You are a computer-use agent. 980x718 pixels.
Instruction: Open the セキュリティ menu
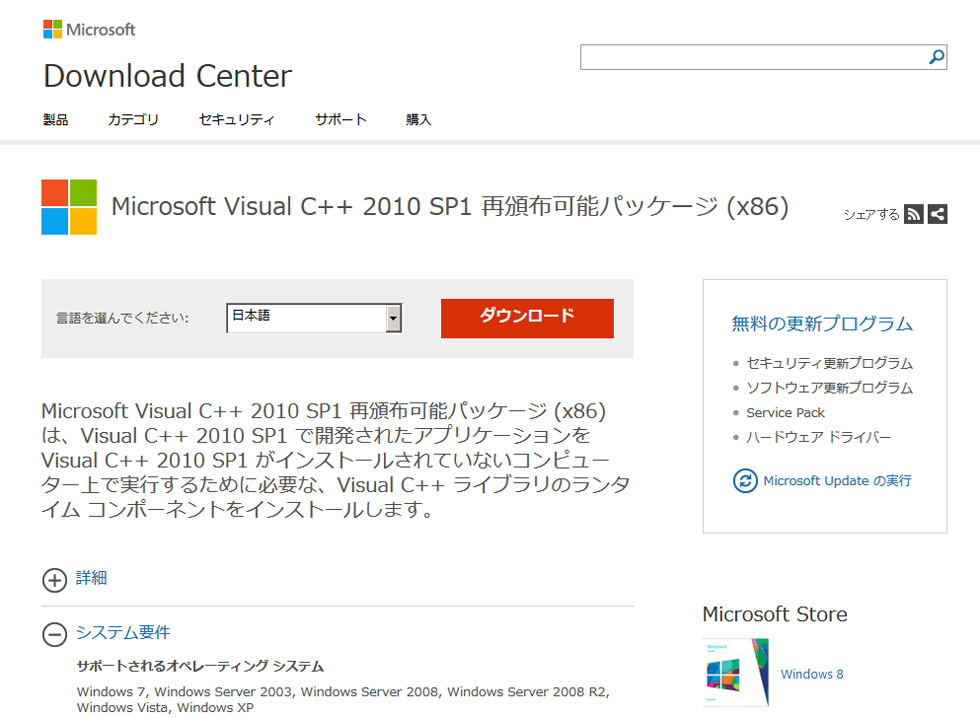pyautogui.click(x=236, y=119)
